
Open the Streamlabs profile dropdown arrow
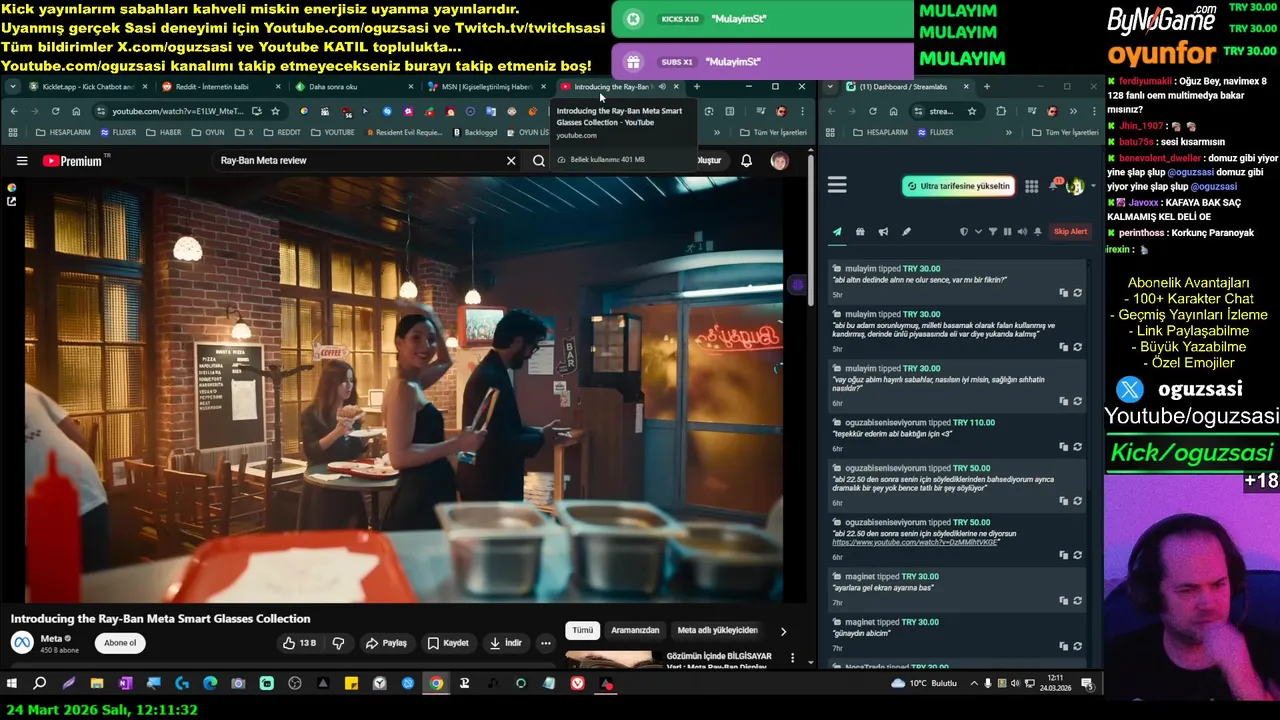click(x=1092, y=186)
